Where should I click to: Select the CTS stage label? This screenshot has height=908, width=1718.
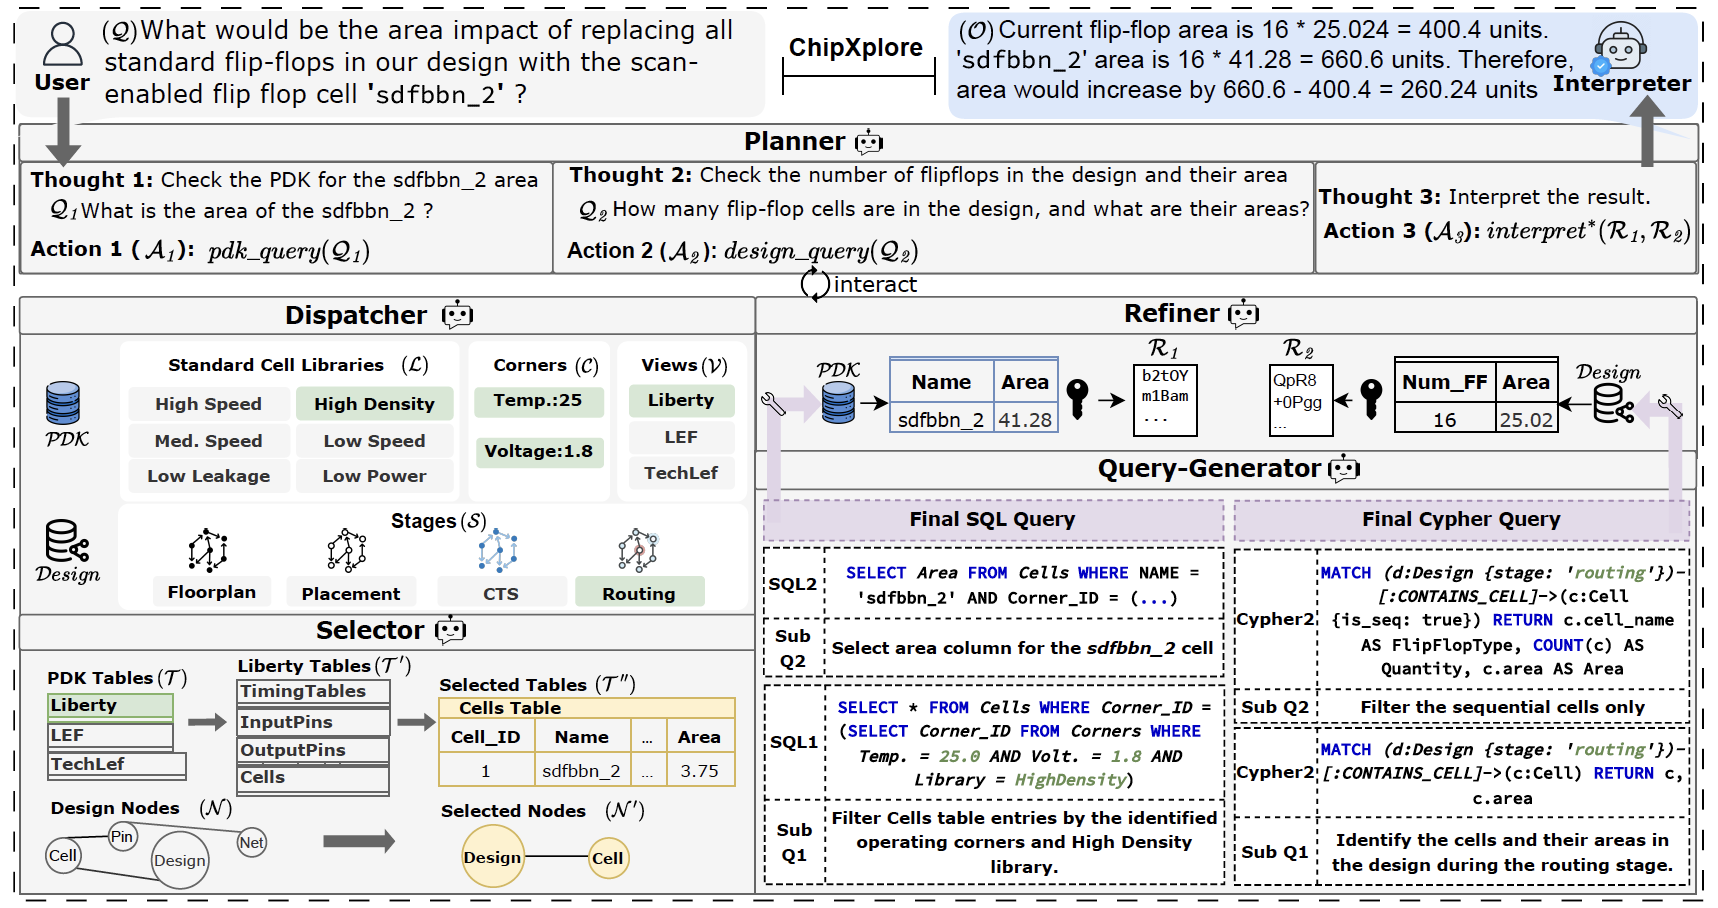pos(501,593)
